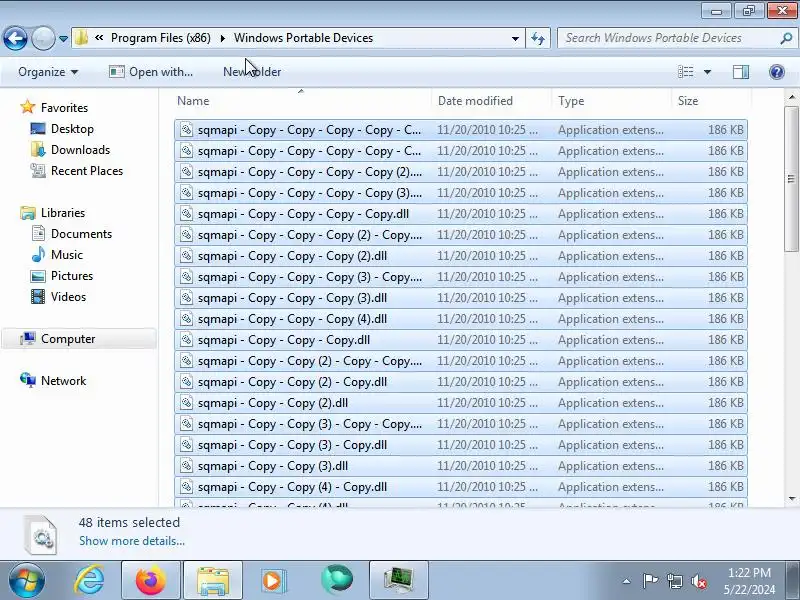Image resolution: width=800 pixels, height=600 pixels.
Task: Click the Network globe icon
Action: (x=28, y=380)
